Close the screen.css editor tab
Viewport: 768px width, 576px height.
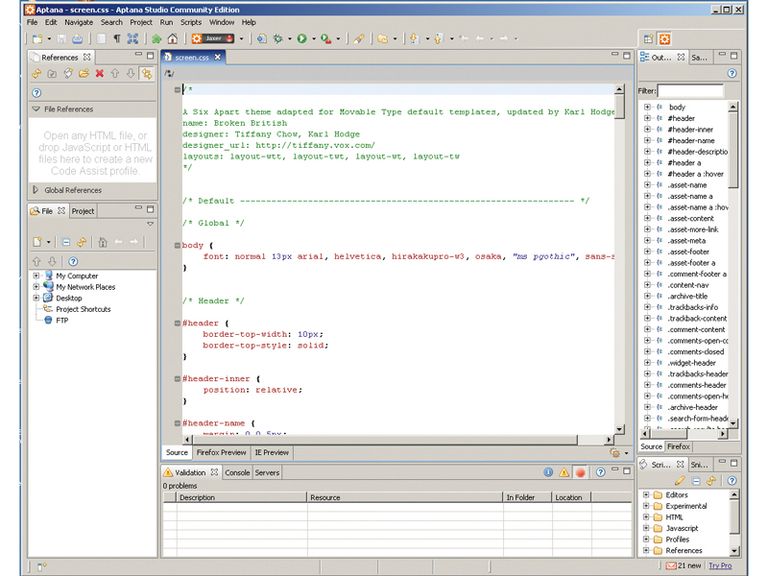[x=217, y=57]
